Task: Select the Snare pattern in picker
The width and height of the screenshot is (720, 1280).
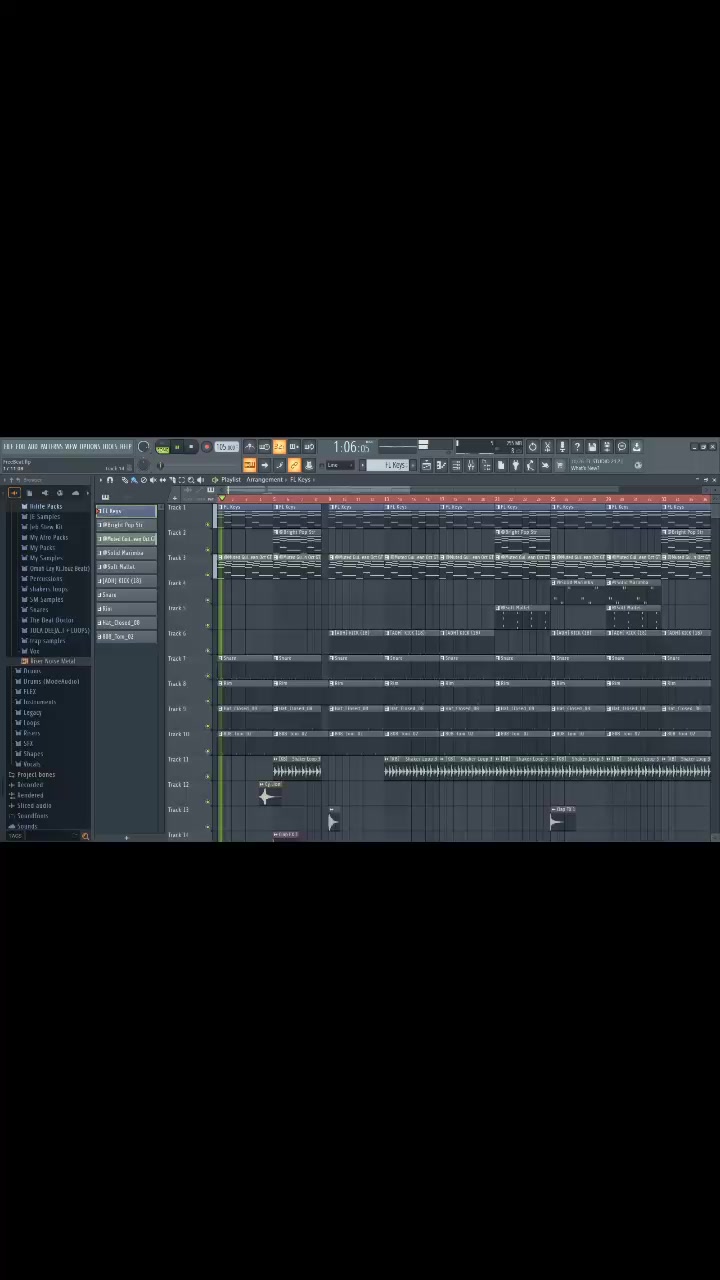Action: 110,595
